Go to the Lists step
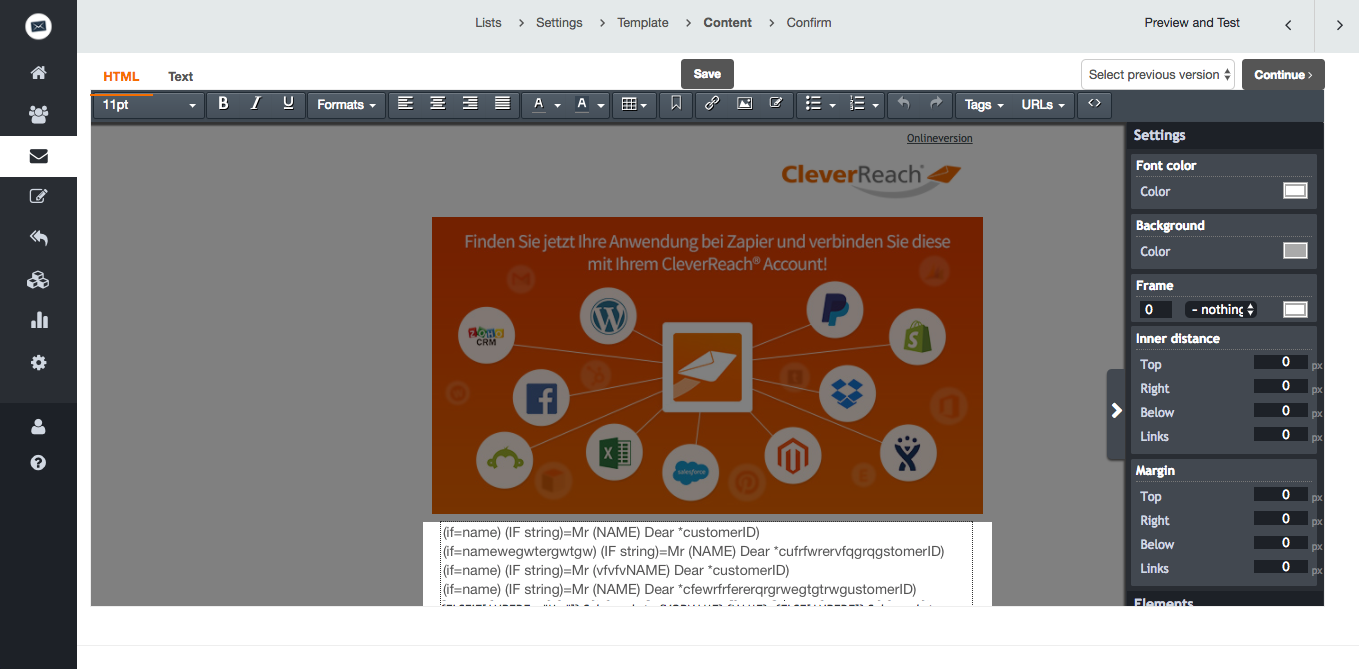The width and height of the screenshot is (1359, 669). (x=488, y=23)
